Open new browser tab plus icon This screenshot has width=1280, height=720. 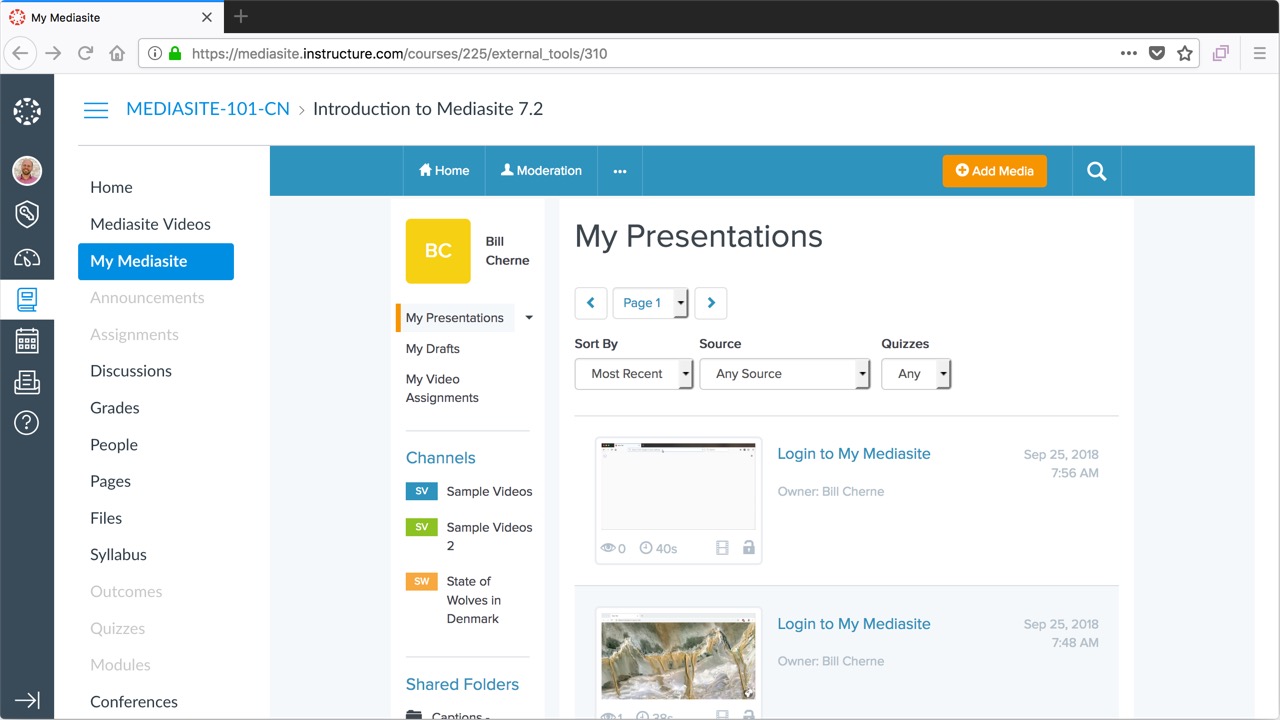pos(241,16)
